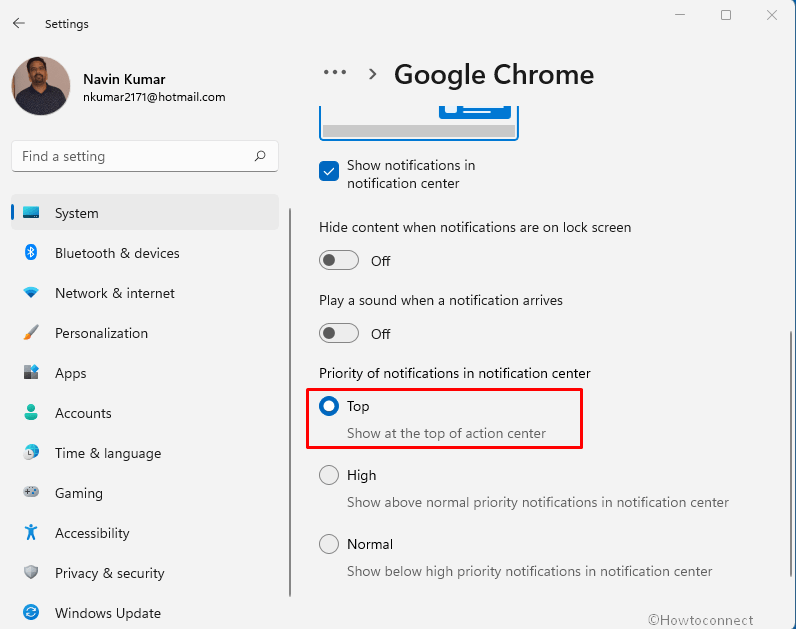796x629 pixels.
Task: Open Navin Kumar profile picture
Action: pyautogui.click(x=41, y=85)
